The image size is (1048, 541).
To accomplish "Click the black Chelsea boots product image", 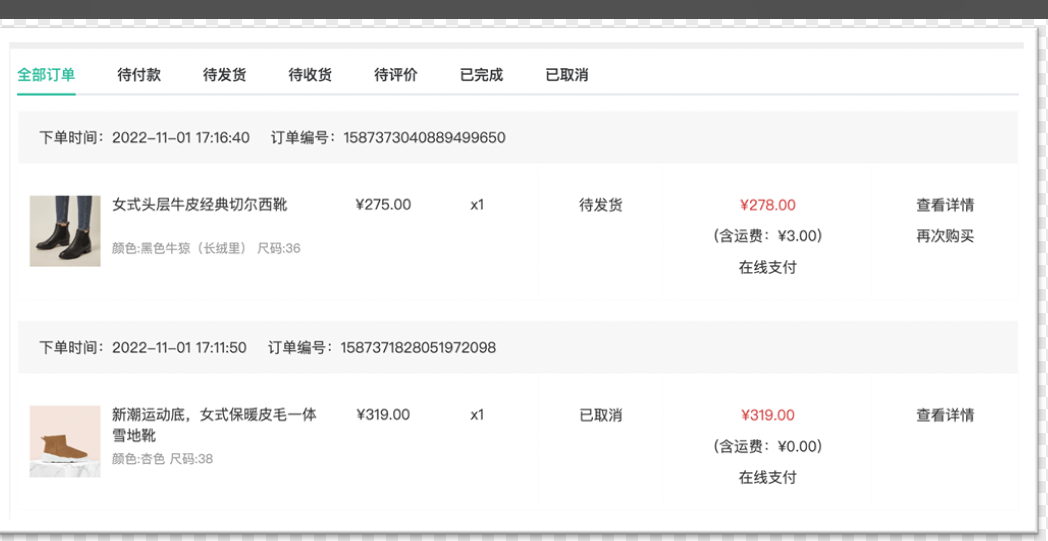I will (x=65, y=230).
